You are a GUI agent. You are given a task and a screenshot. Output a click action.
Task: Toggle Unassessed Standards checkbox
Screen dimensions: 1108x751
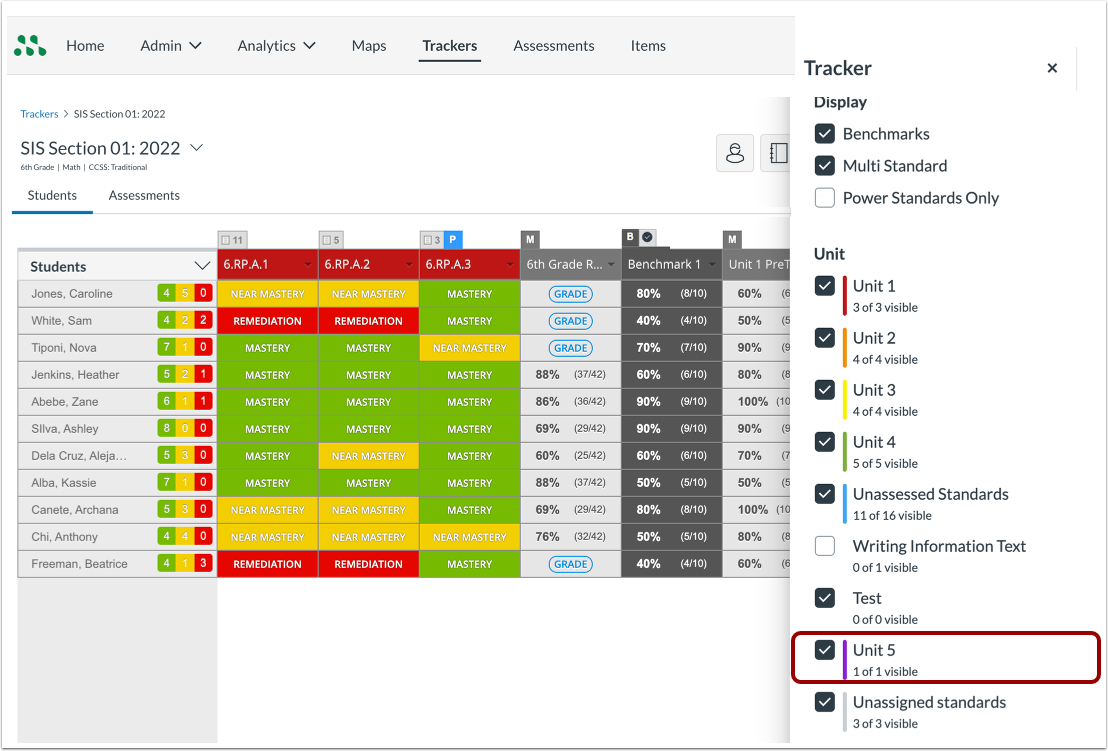(825, 494)
